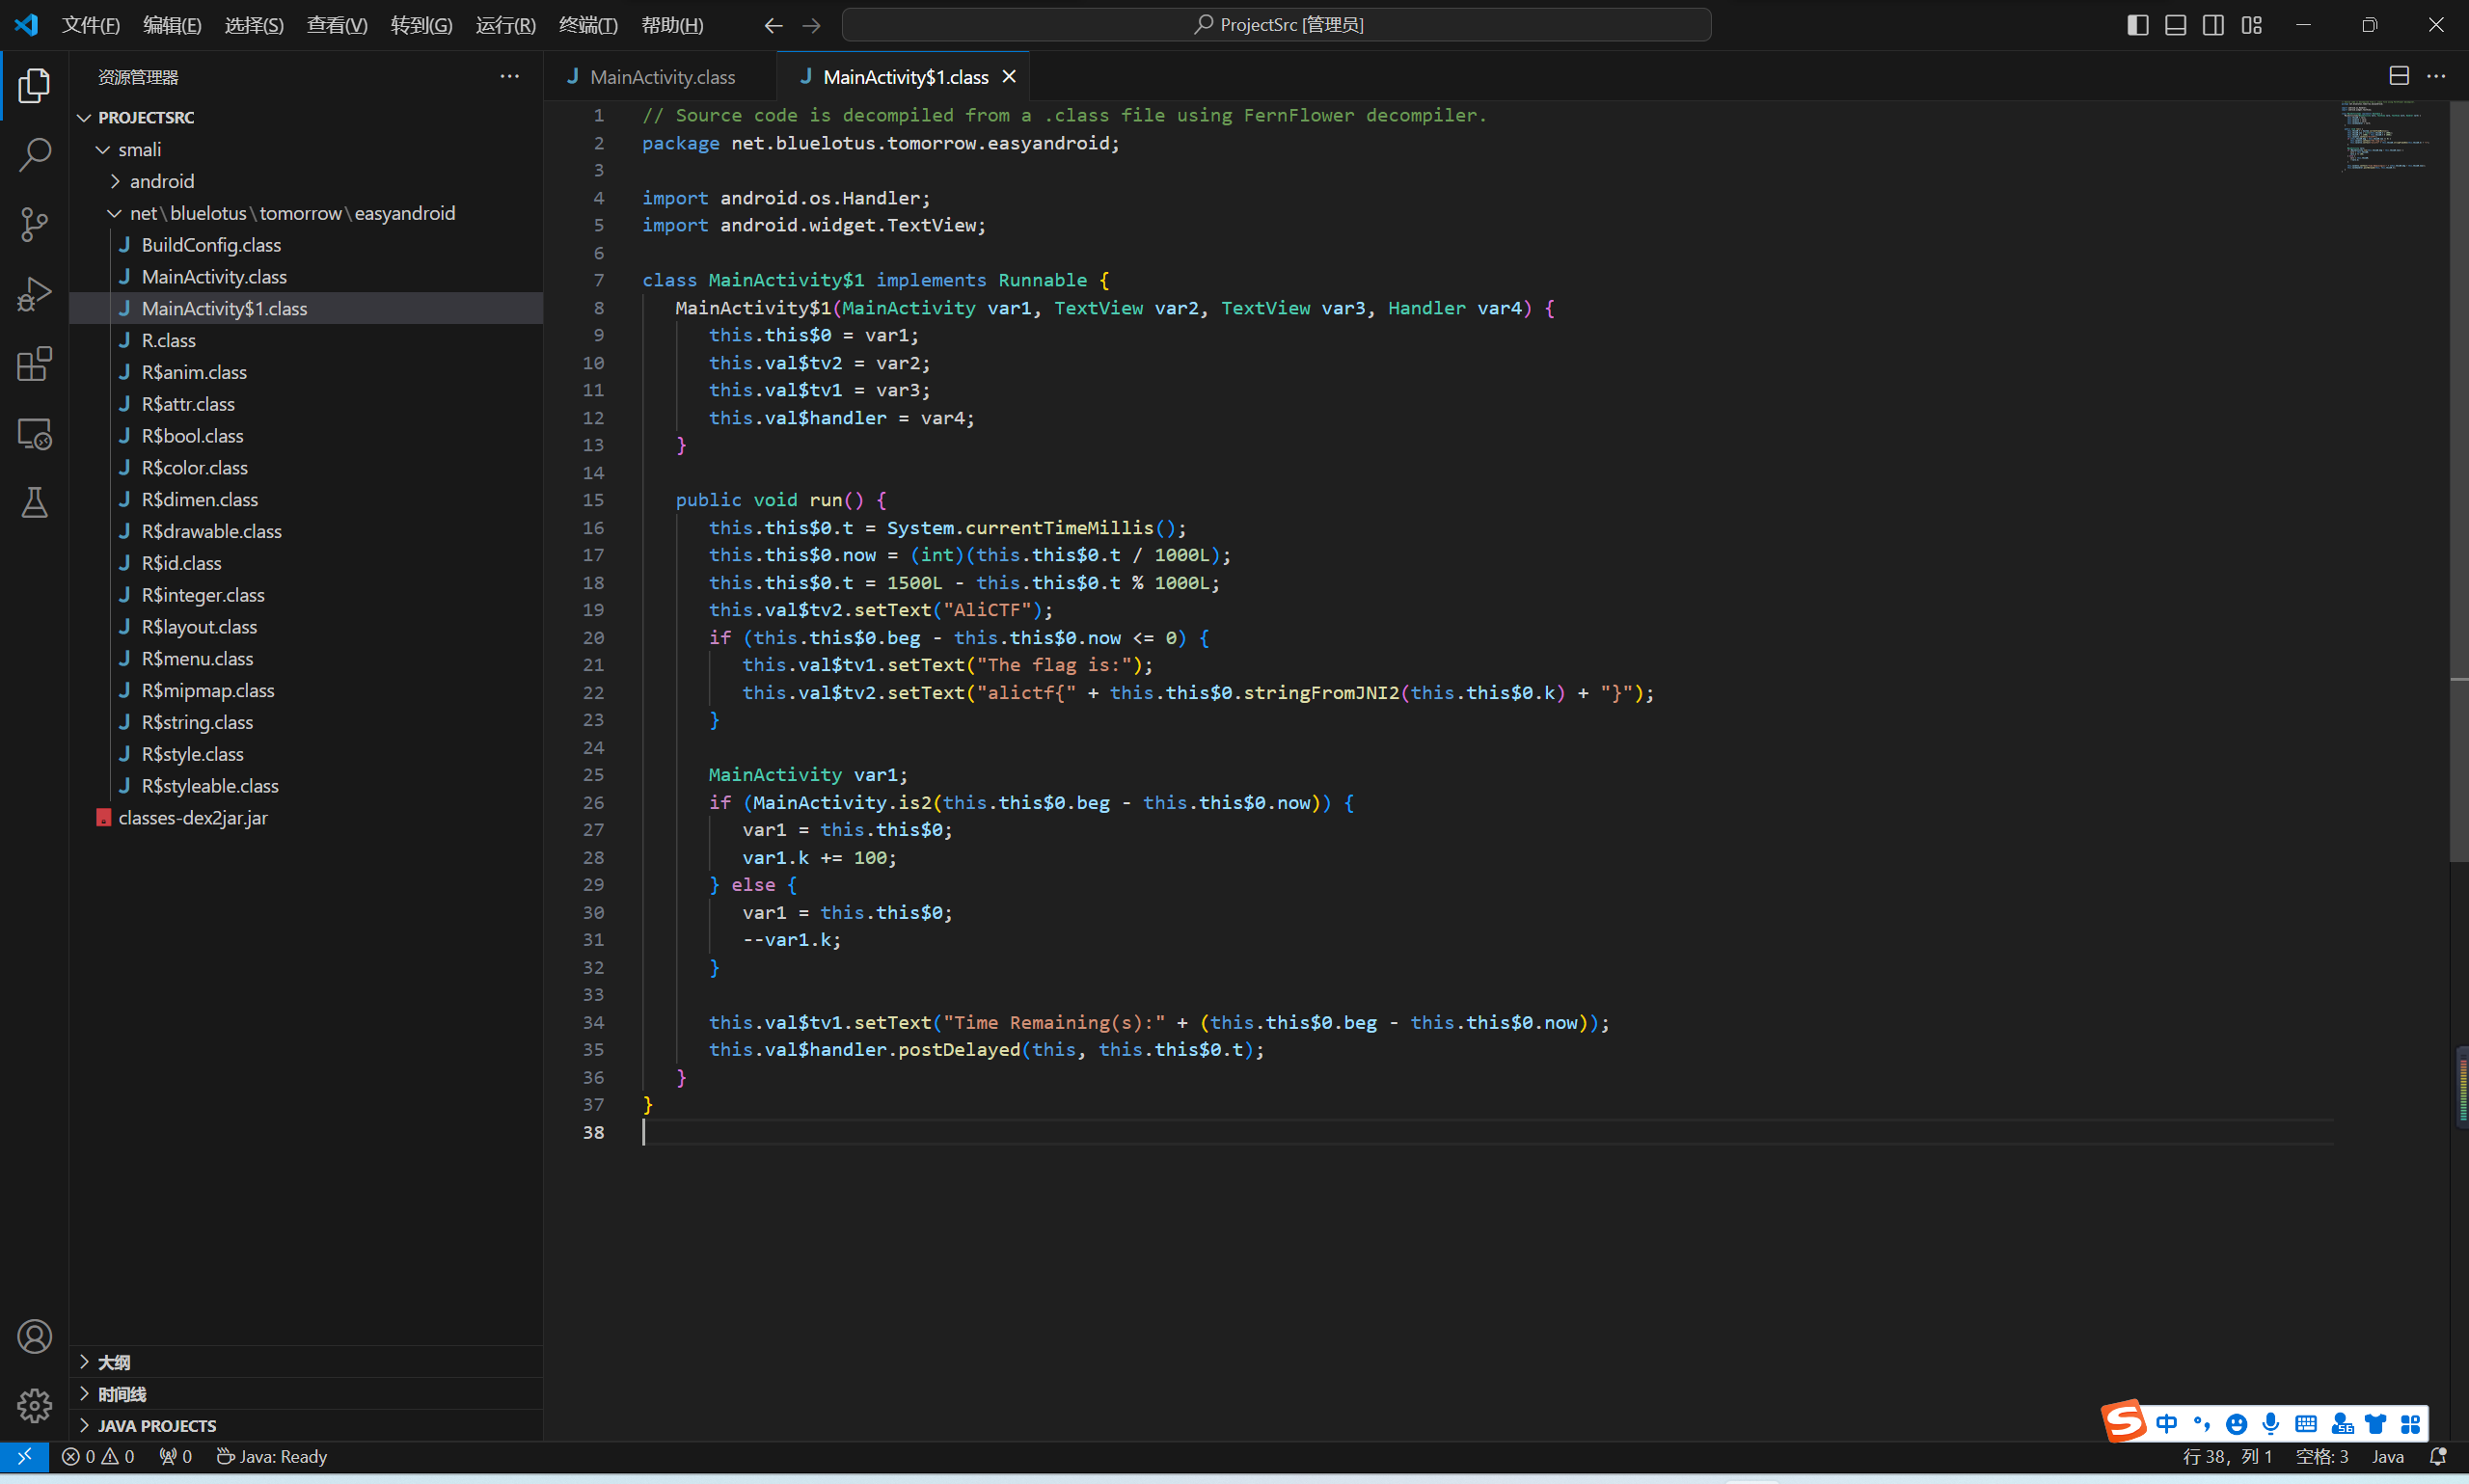Open the Extensions view
Viewport: 2469px width, 1484px height.
(x=34, y=364)
